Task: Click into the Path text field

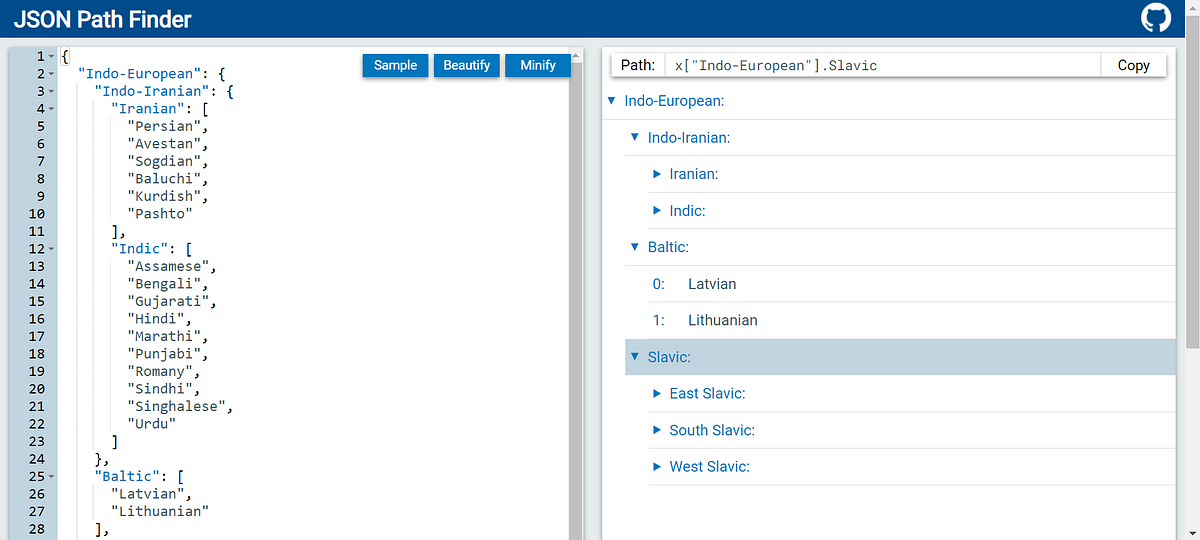Action: click(883, 65)
